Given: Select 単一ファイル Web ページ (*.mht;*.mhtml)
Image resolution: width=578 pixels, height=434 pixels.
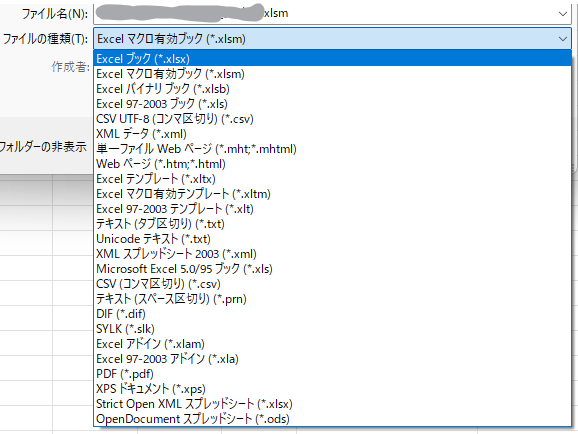Looking at the screenshot, I should 332,149.
